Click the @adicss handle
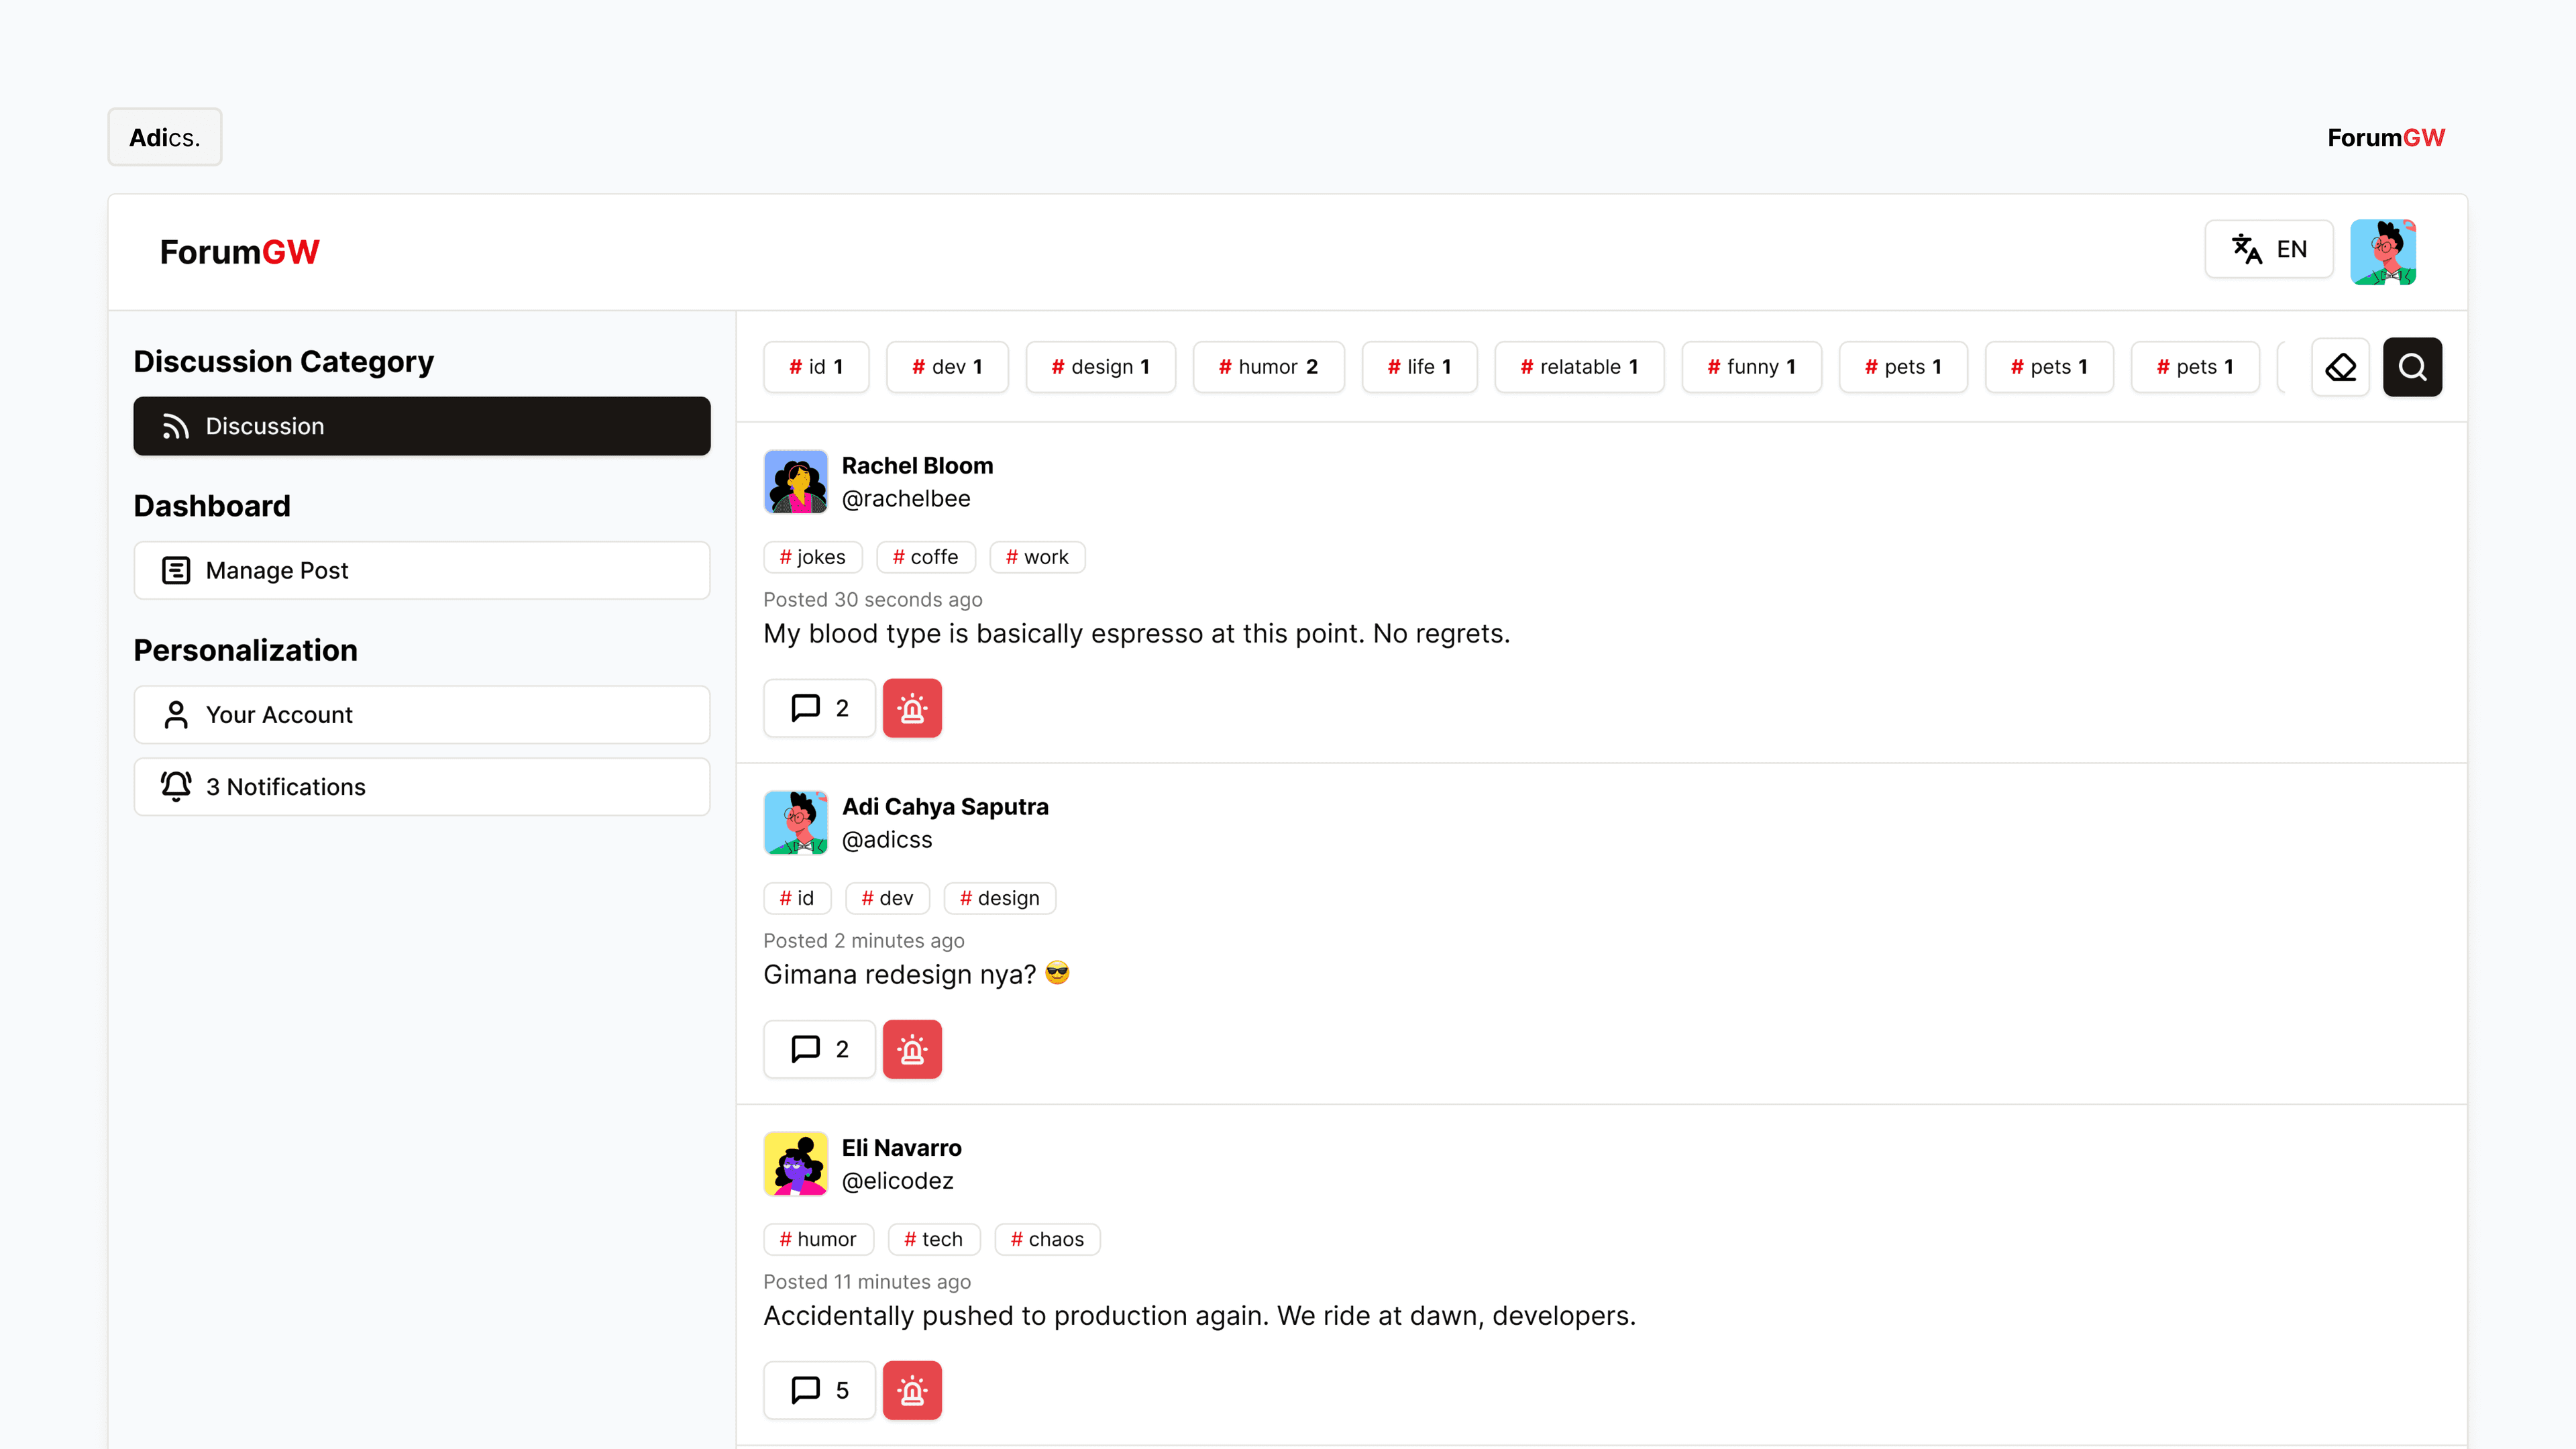 (x=887, y=840)
